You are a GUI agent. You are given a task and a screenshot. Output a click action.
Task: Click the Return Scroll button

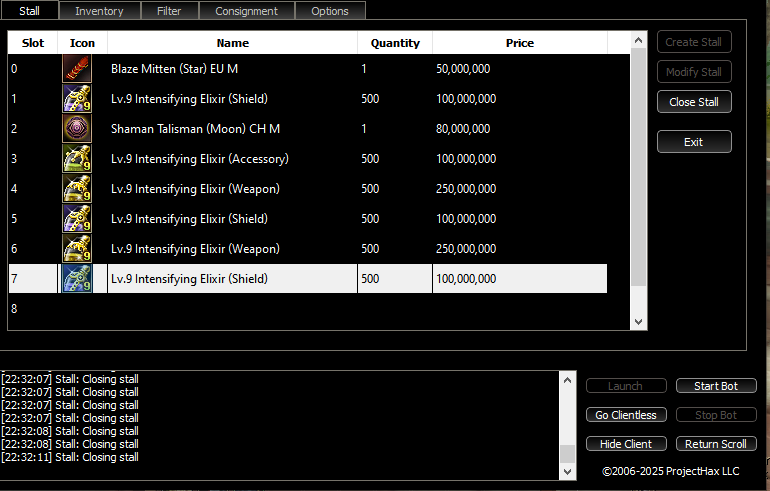point(716,444)
